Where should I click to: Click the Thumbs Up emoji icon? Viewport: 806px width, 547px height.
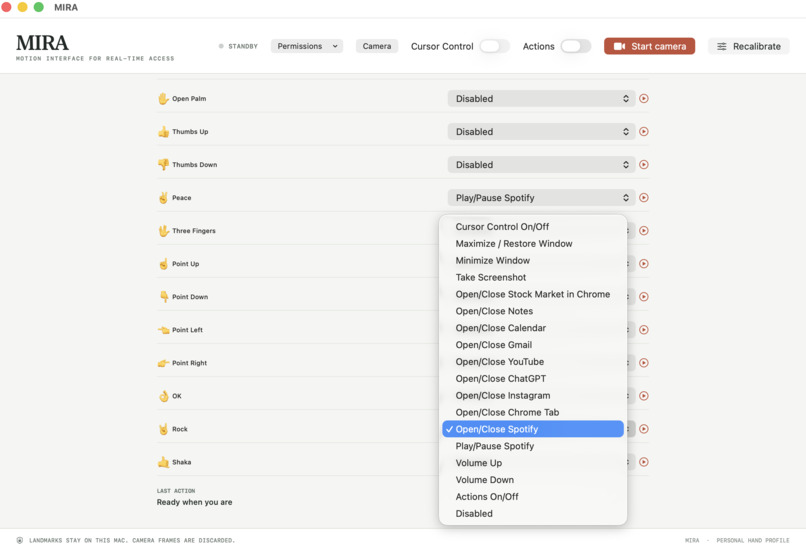(x=163, y=132)
